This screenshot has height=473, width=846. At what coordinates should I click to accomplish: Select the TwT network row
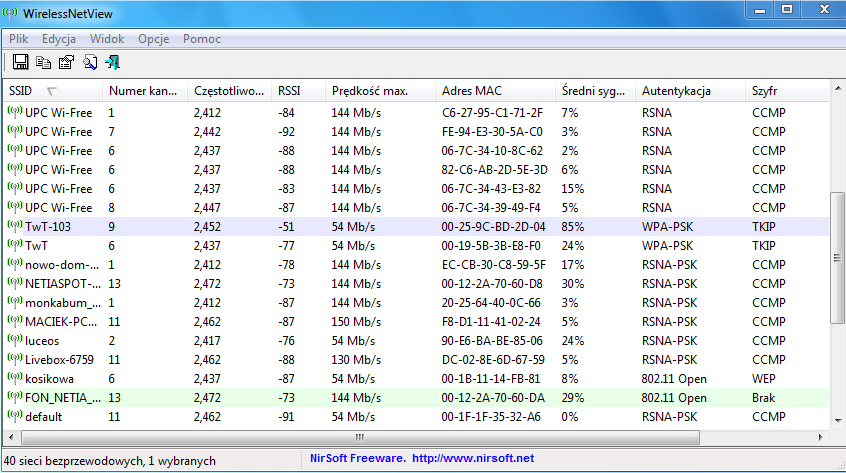(x=417, y=245)
